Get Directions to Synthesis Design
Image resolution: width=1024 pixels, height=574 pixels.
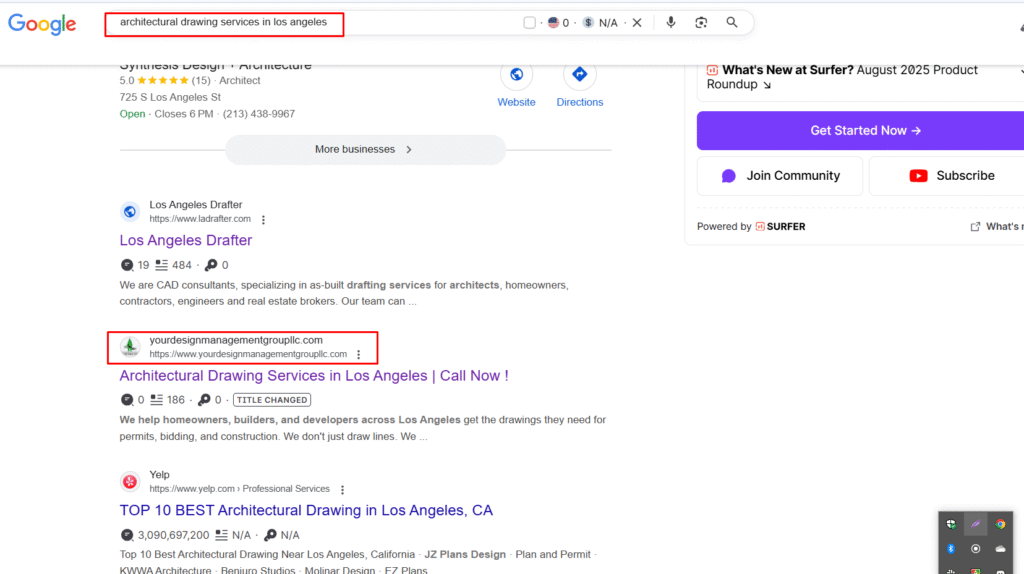(579, 74)
